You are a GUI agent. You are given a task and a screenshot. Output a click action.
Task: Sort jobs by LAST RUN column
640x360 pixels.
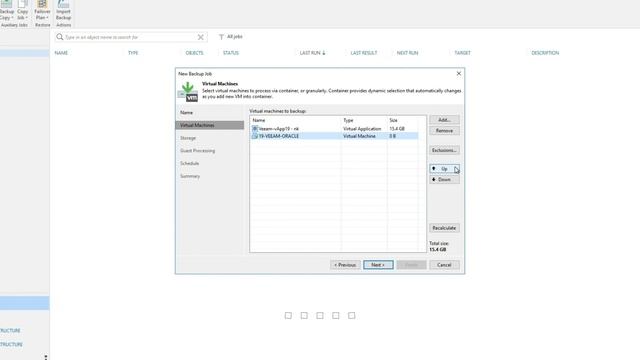[312, 53]
